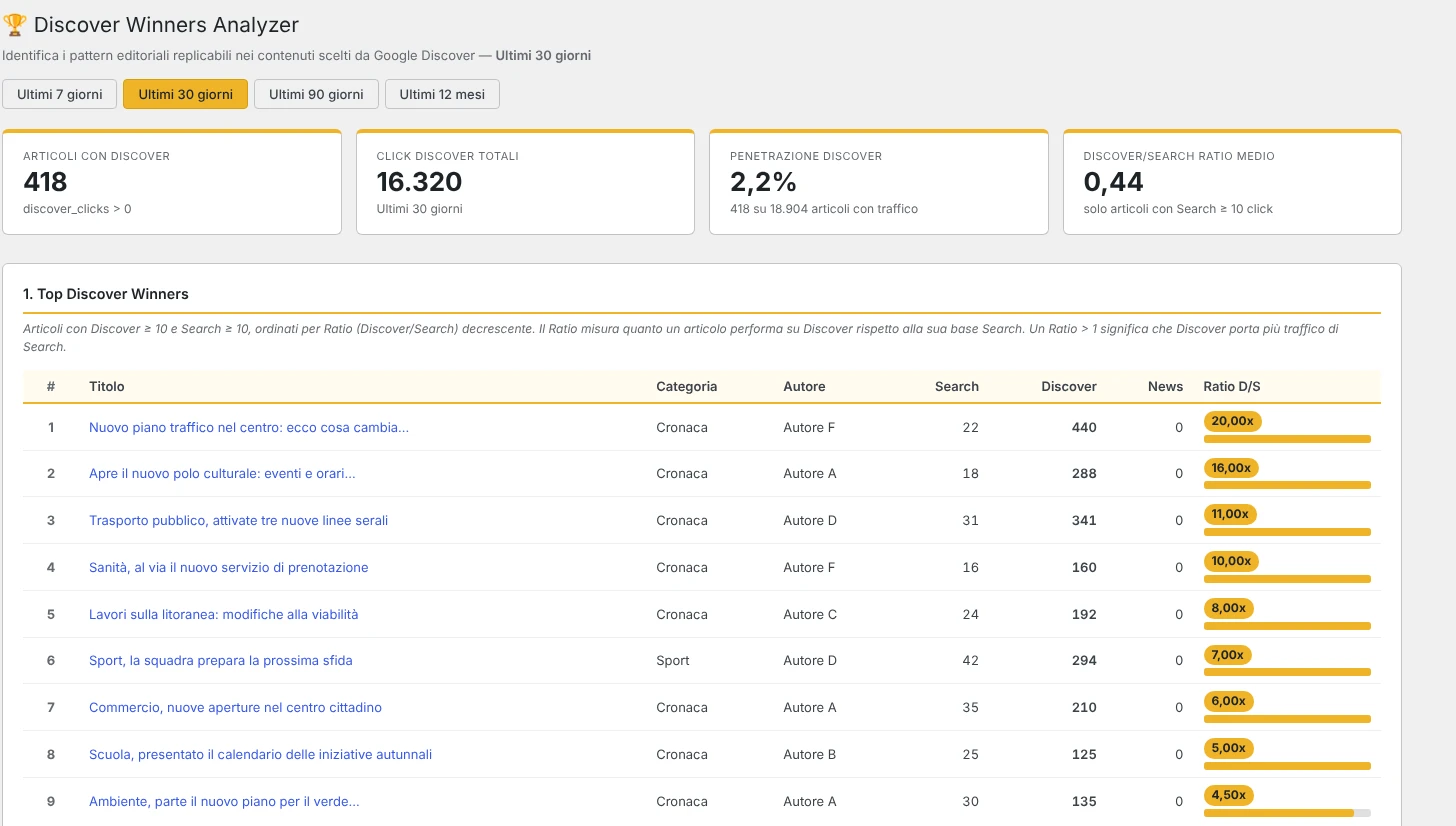Select the Ultimi 12 mesi range

coord(442,94)
